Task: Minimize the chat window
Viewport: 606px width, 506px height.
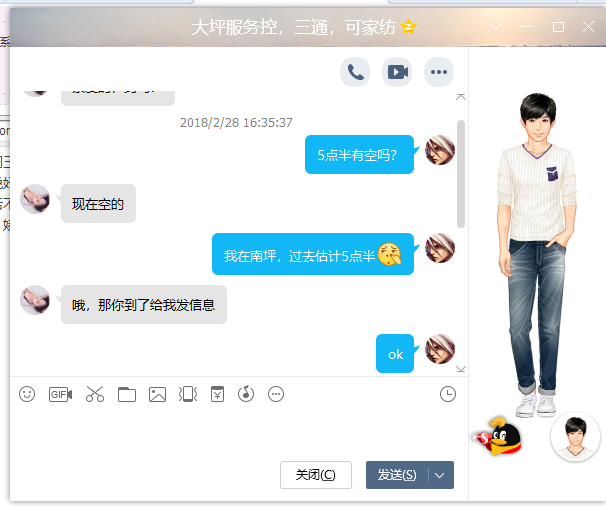Action: click(x=526, y=27)
